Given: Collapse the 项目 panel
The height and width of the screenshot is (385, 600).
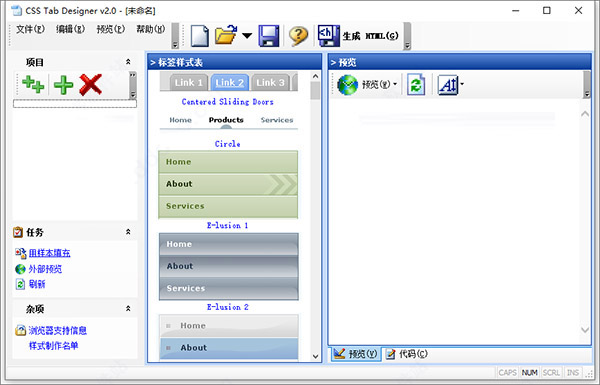Looking at the screenshot, I should (x=128, y=62).
